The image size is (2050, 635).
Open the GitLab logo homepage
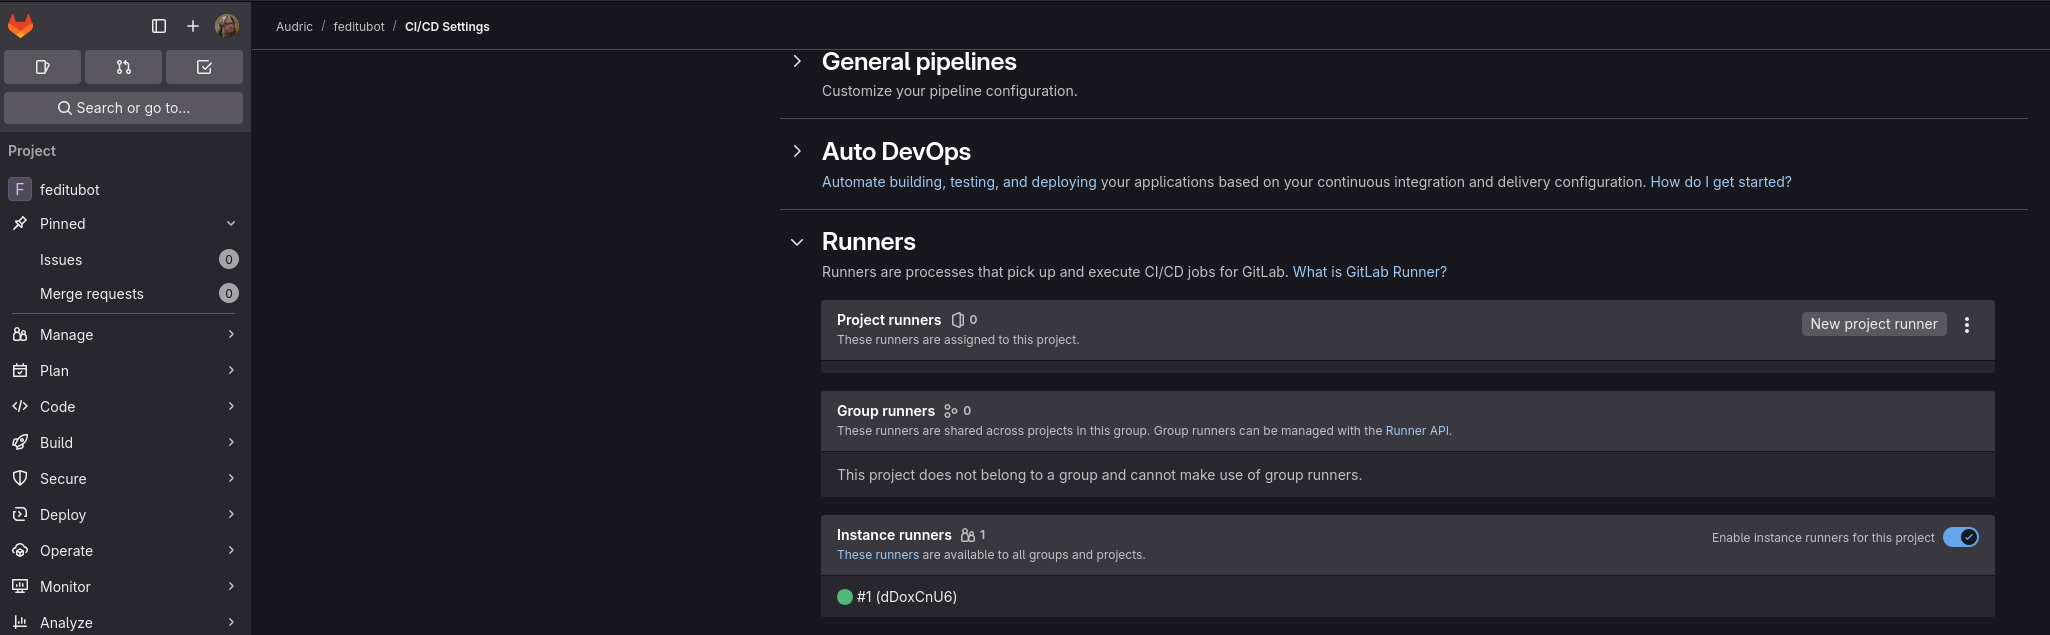click(x=20, y=26)
